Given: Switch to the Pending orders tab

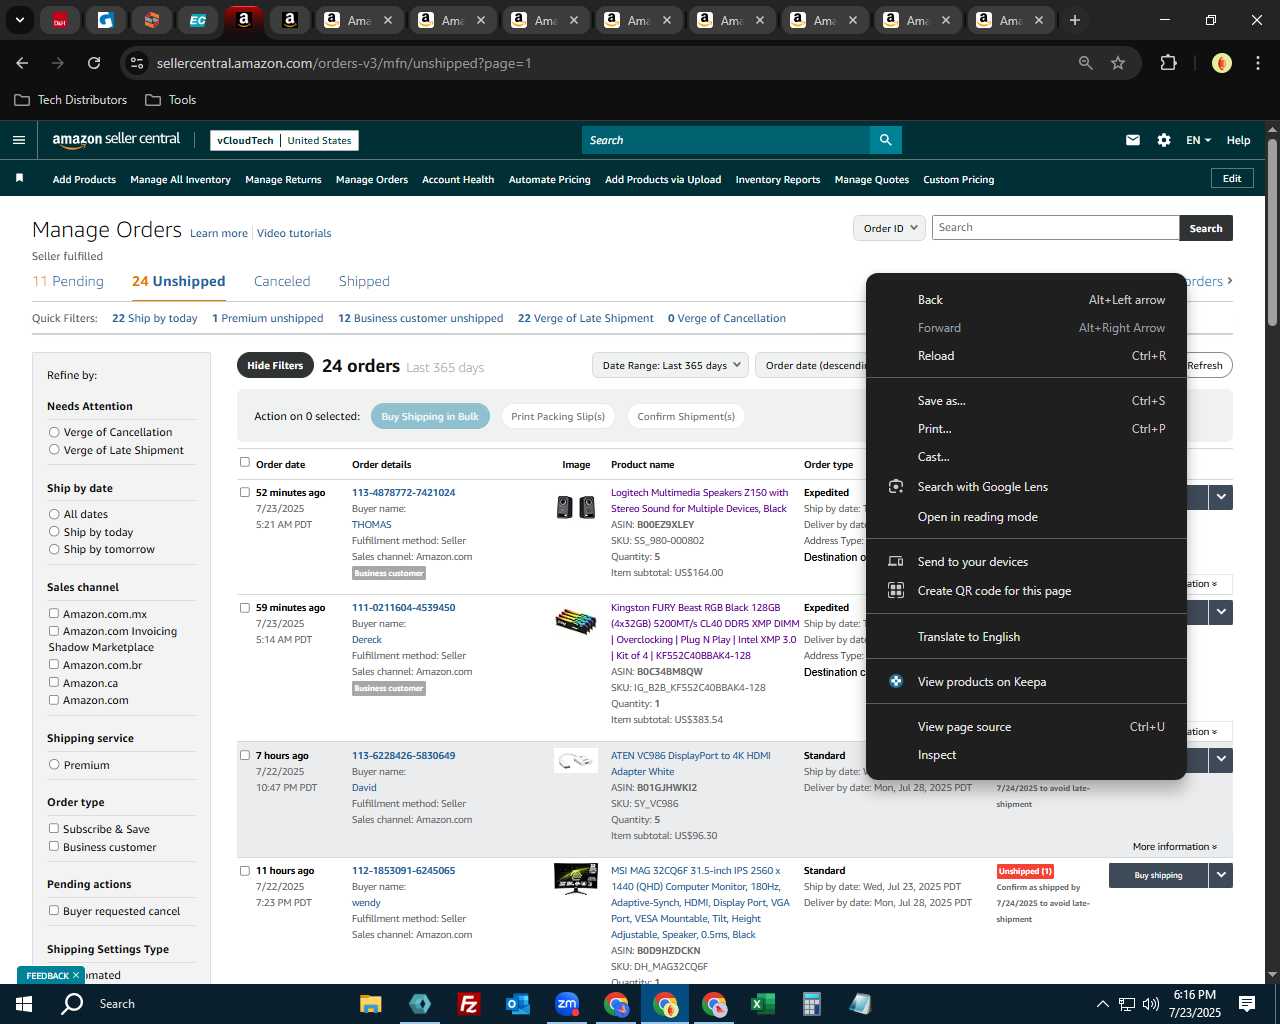Looking at the screenshot, I should tap(68, 281).
